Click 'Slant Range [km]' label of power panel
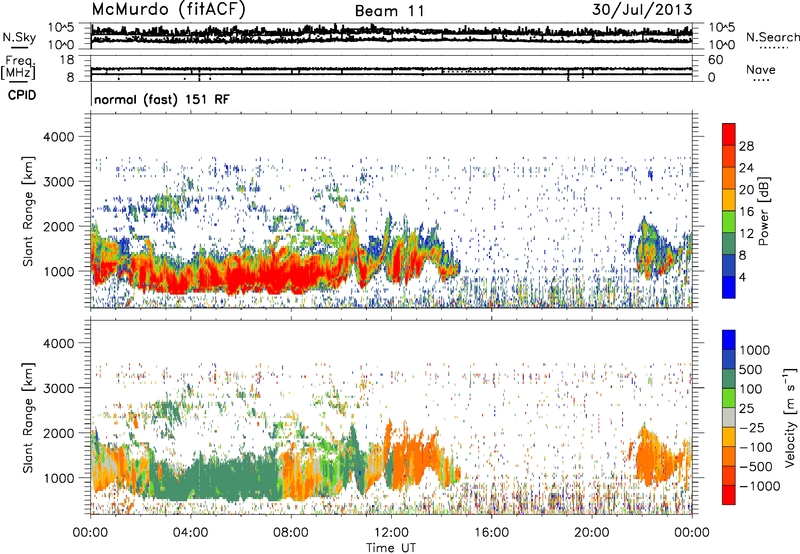 (x=28, y=211)
